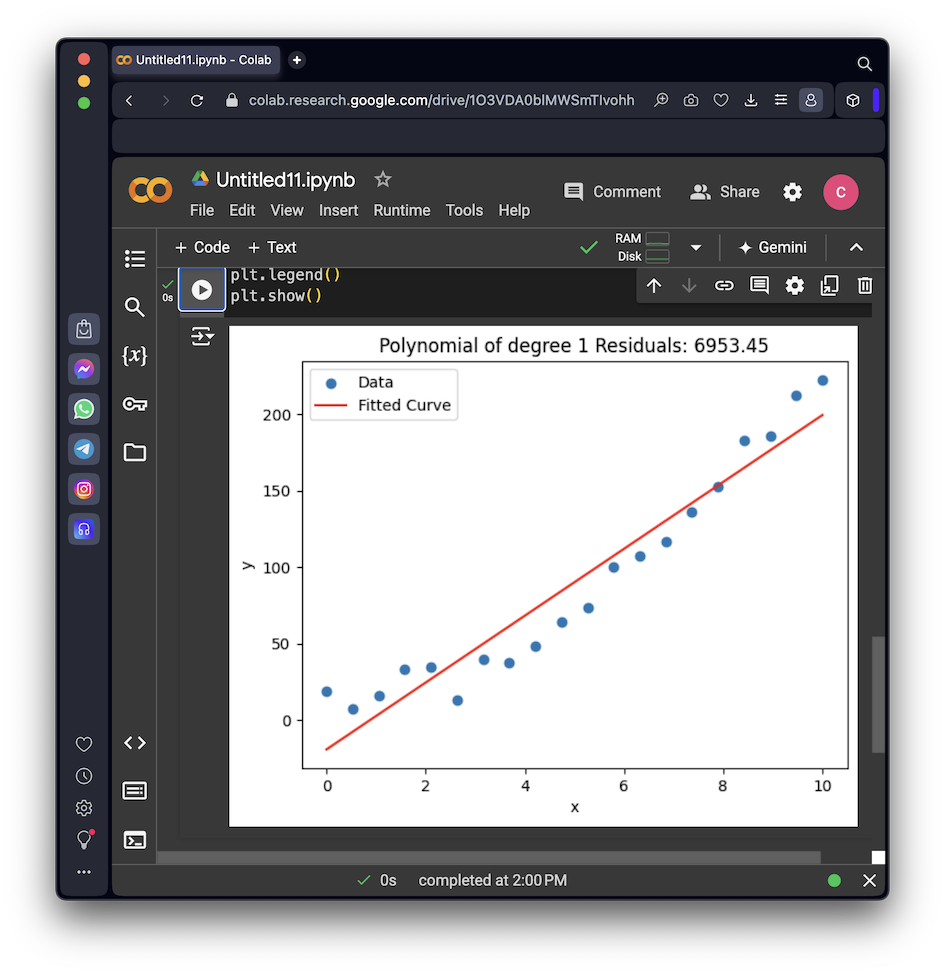The image size is (945, 974).
Task: Move cell up with arrow icon
Action: [654, 286]
